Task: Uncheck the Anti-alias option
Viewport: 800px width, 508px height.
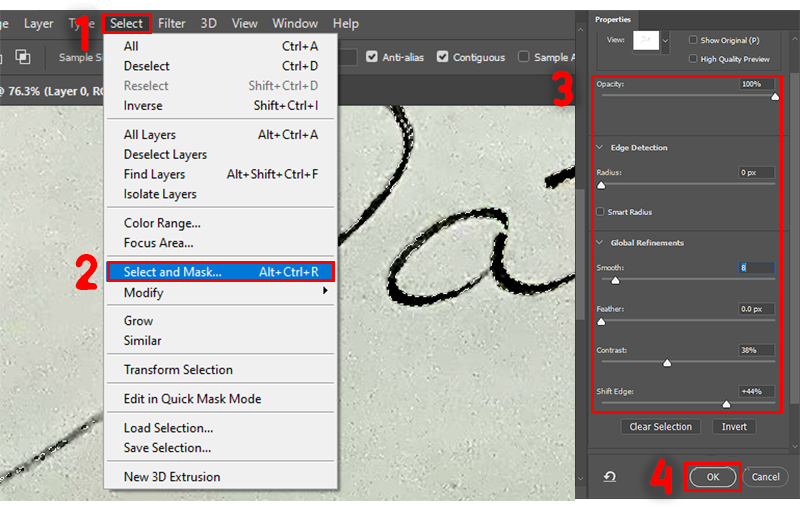Action: (372, 58)
